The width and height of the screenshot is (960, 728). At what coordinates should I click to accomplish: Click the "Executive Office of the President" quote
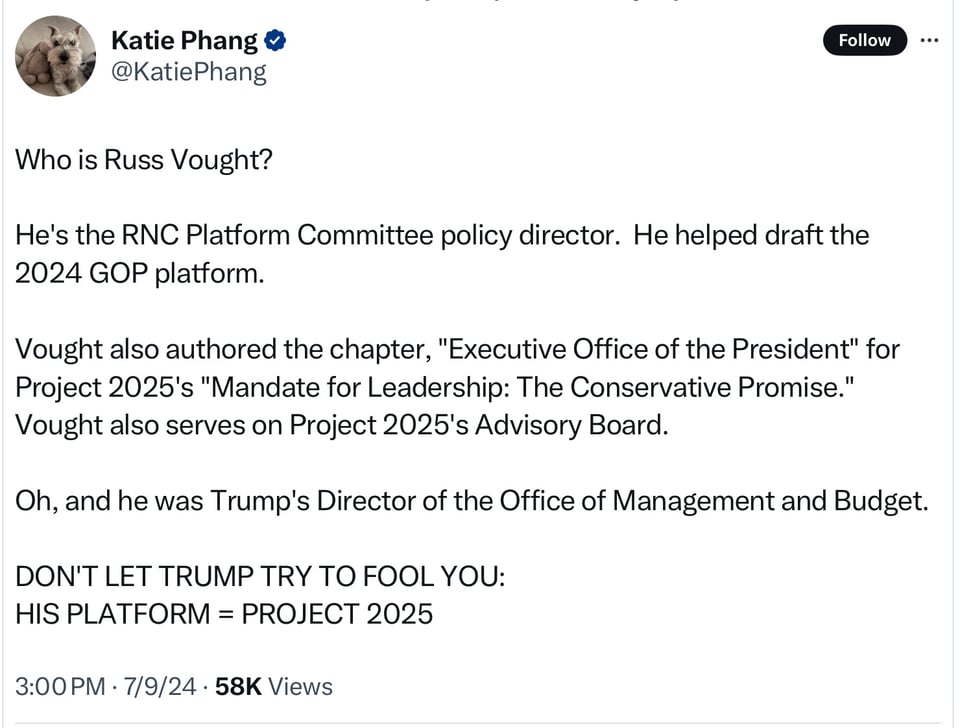(x=649, y=349)
